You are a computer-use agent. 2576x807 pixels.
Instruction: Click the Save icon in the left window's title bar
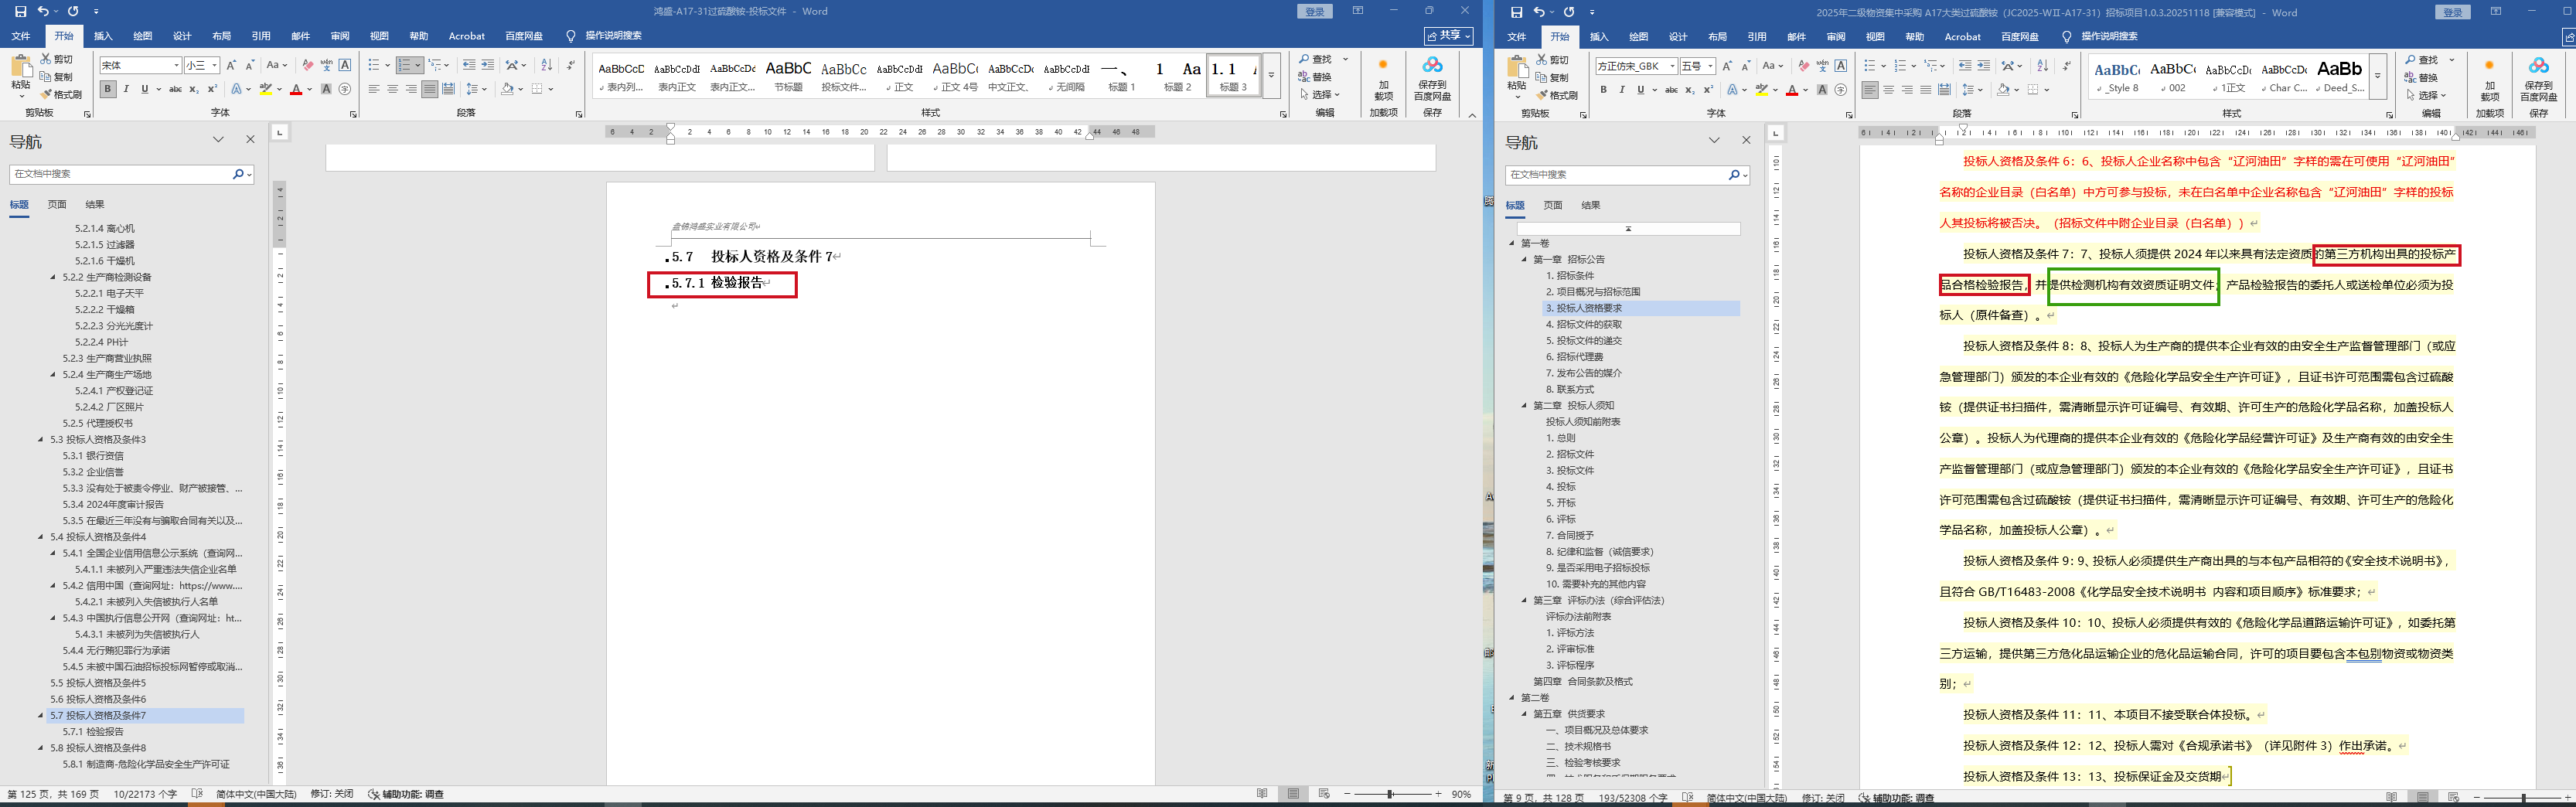20,11
